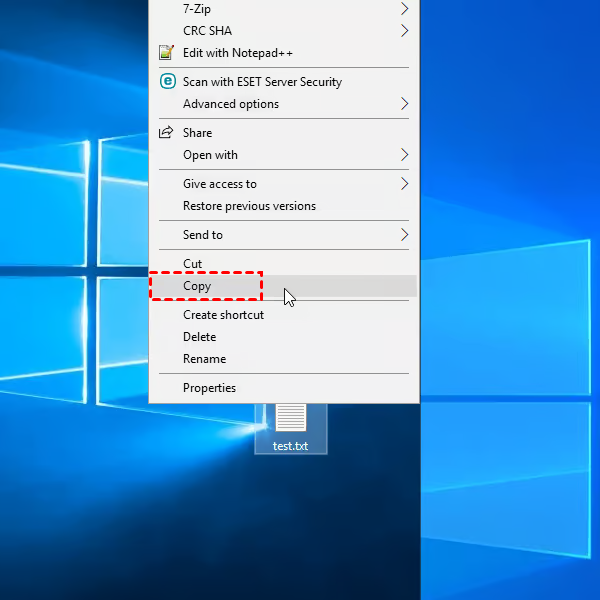Open Properties from the context menu
This screenshot has height=600, width=600.
(209, 388)
